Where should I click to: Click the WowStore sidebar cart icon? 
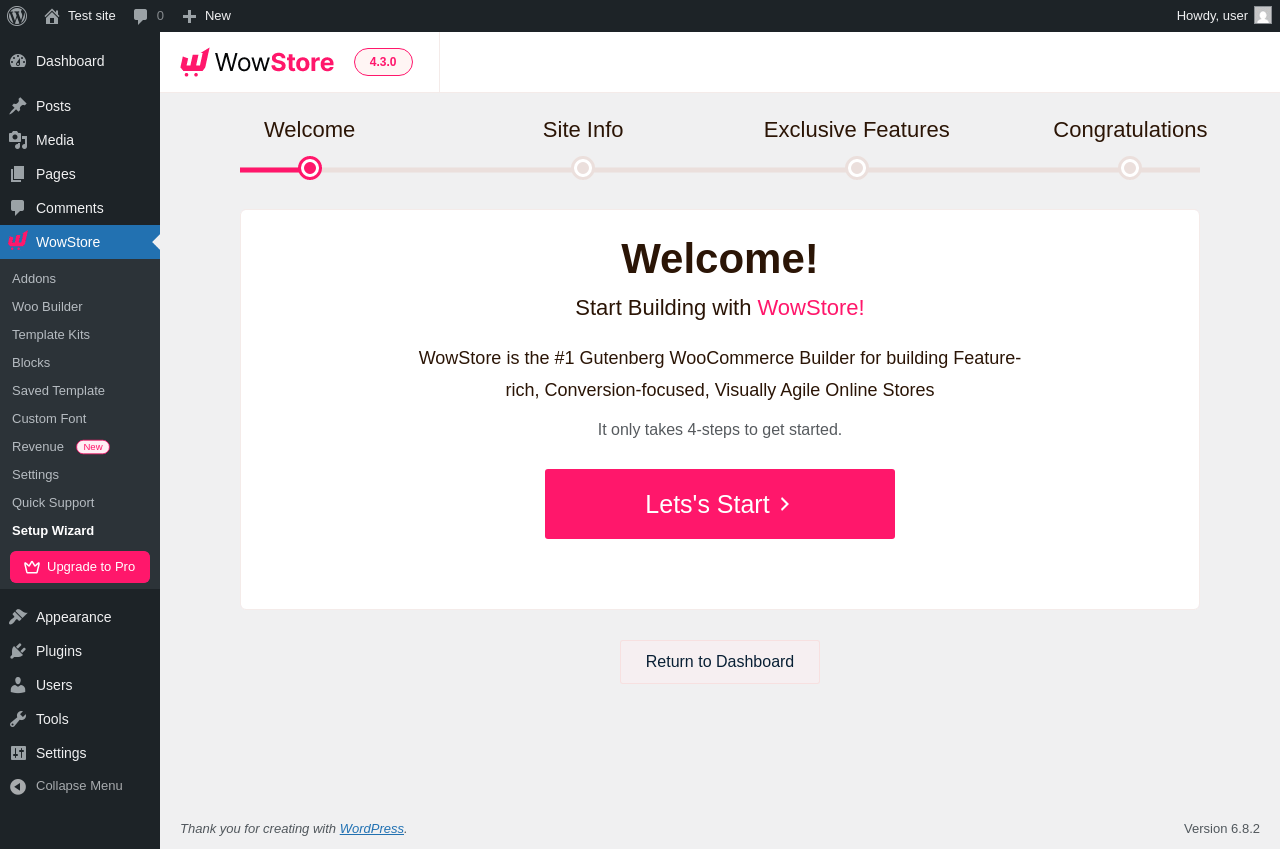[18, 241]
